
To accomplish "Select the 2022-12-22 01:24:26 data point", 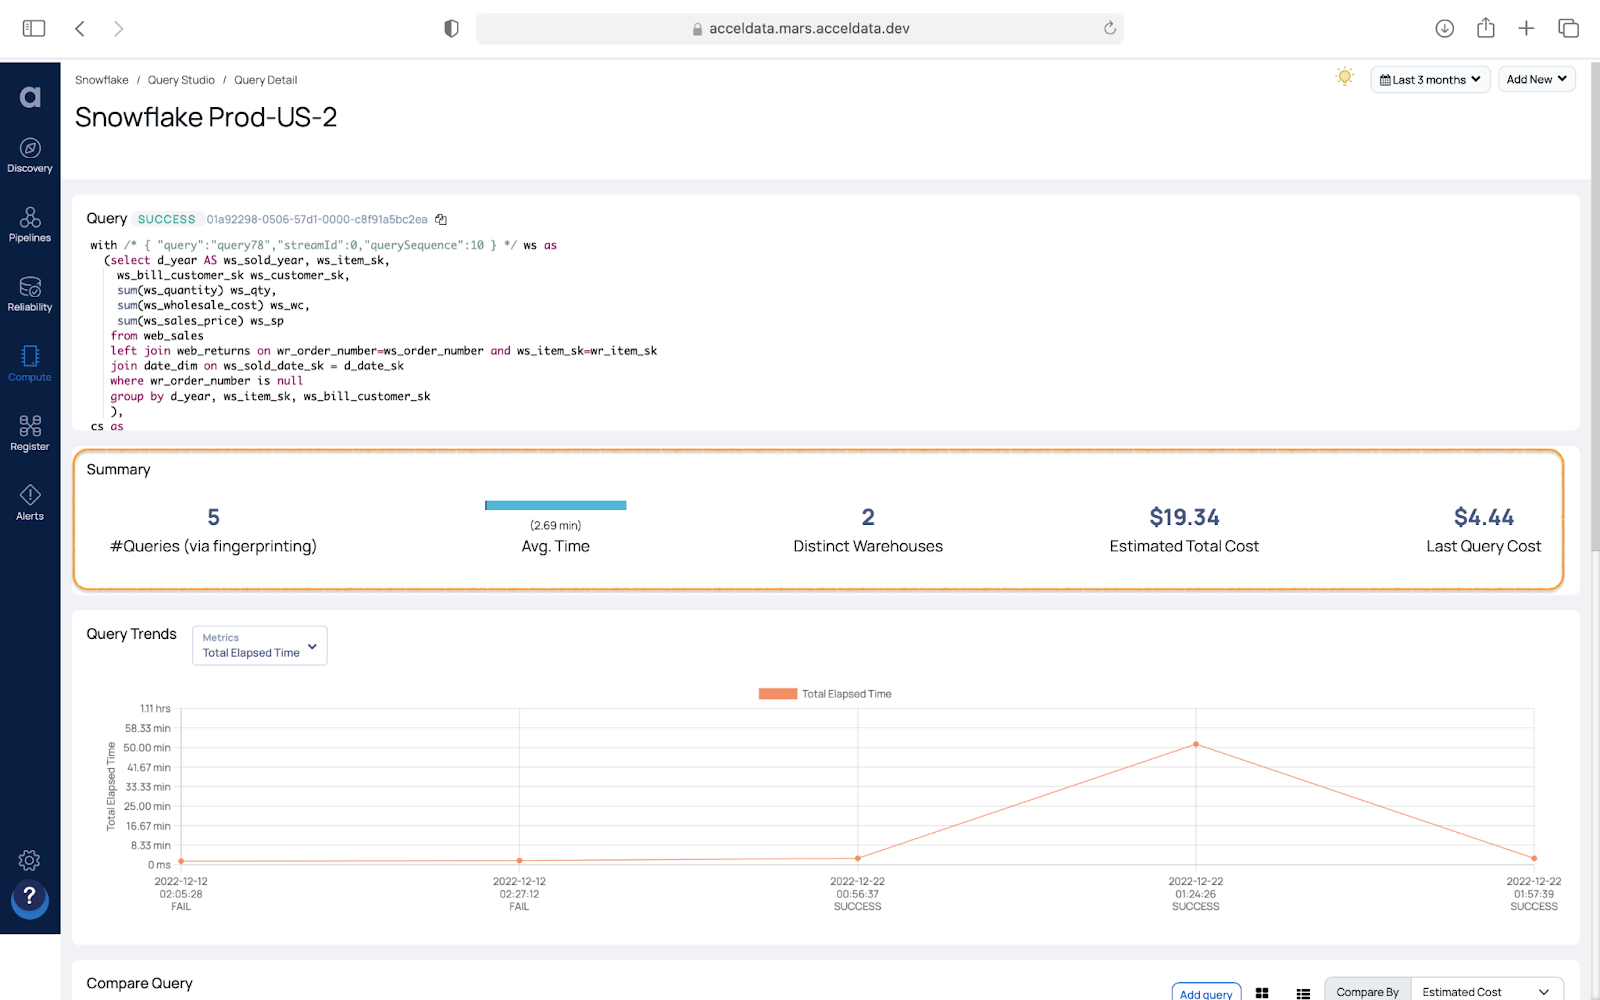I will pos(1196,744).
